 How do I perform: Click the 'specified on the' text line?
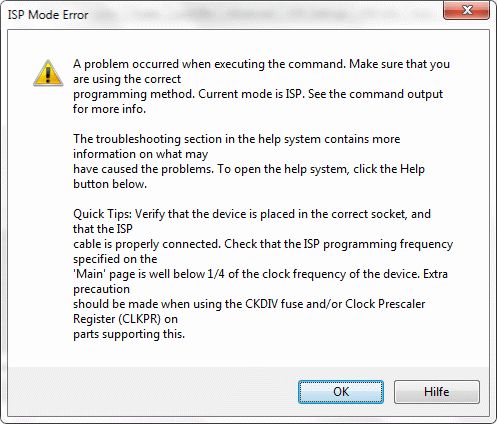[115, 259]
